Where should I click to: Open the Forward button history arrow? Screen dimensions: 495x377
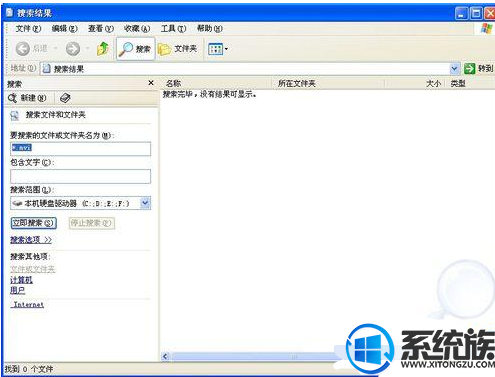(88, 49)
